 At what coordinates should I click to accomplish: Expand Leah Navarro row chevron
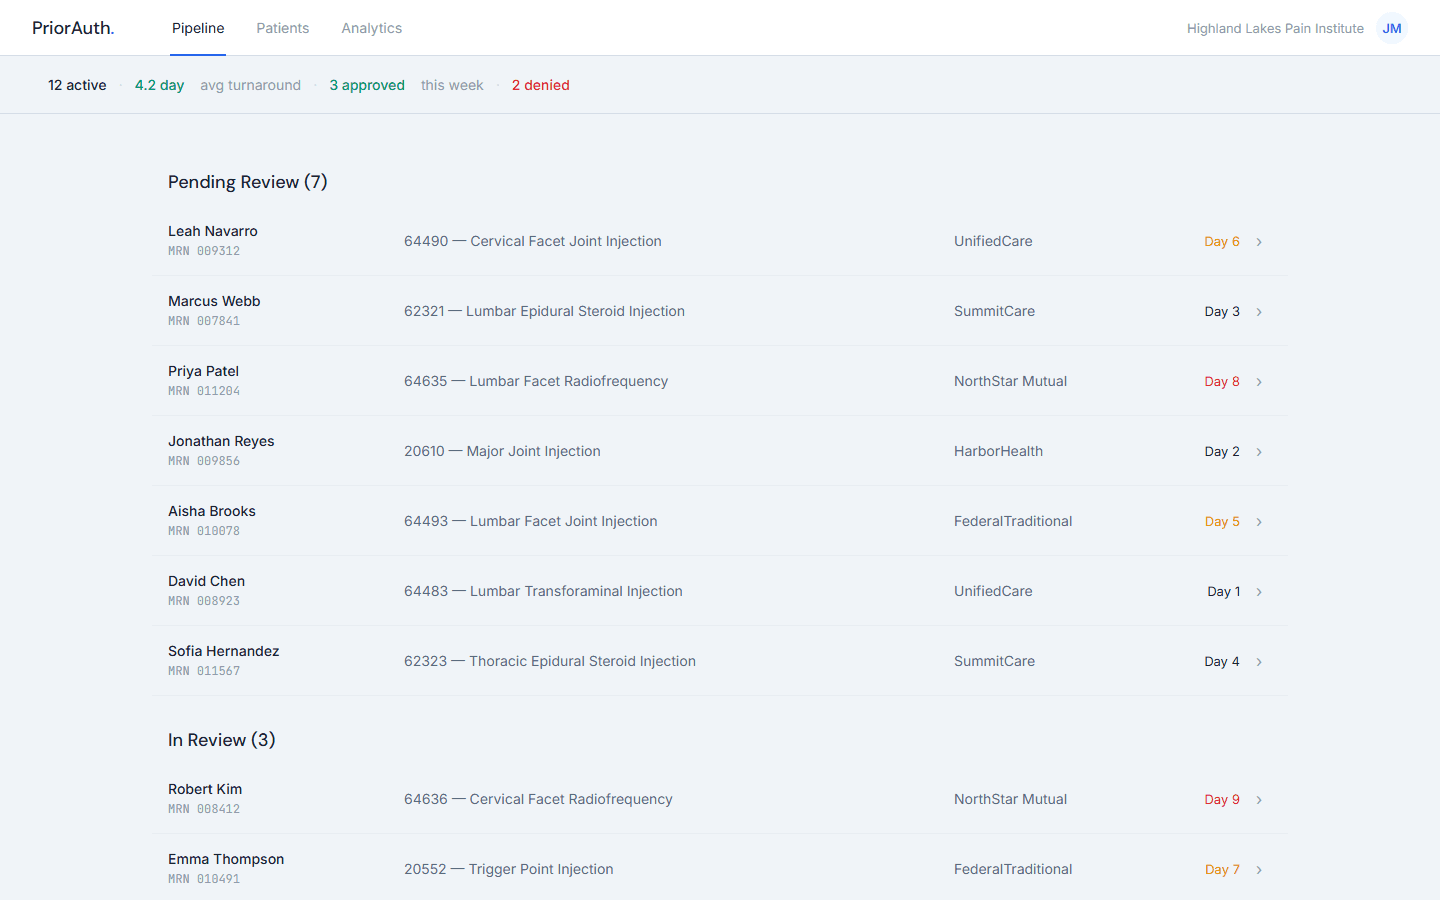1259,242
